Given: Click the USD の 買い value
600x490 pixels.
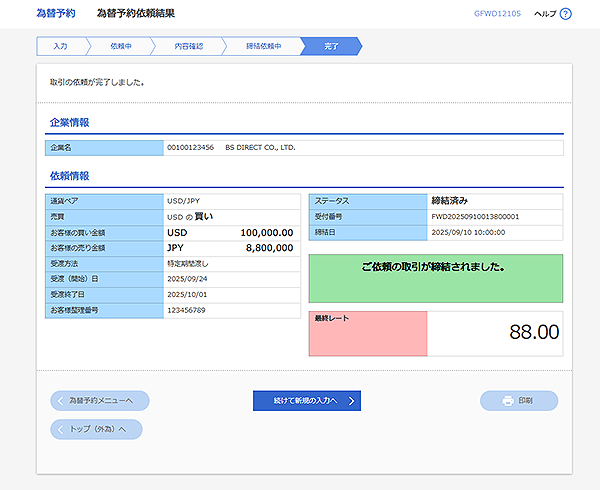Looking at the screenshot, I should click(190, 217).
